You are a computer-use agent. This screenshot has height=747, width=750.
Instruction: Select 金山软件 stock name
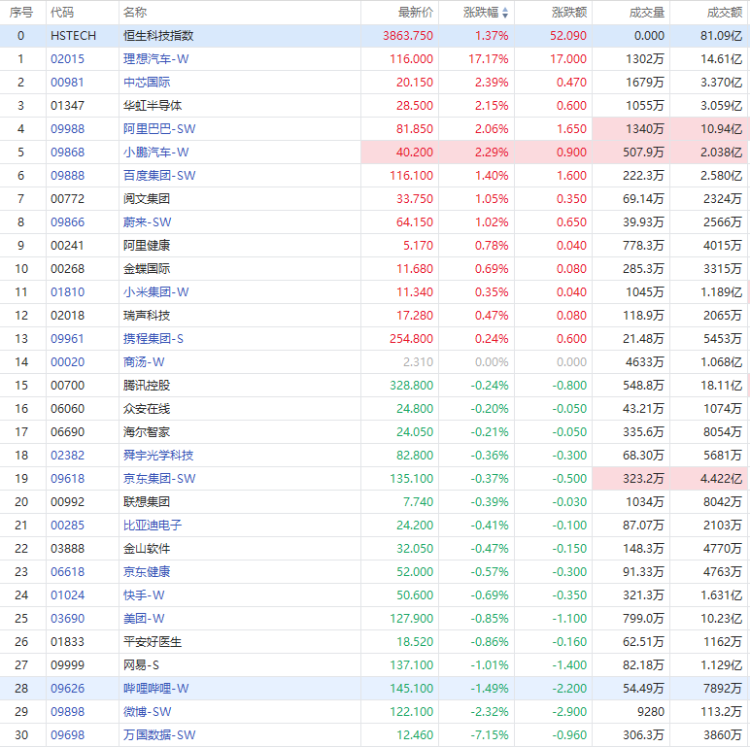146,549
